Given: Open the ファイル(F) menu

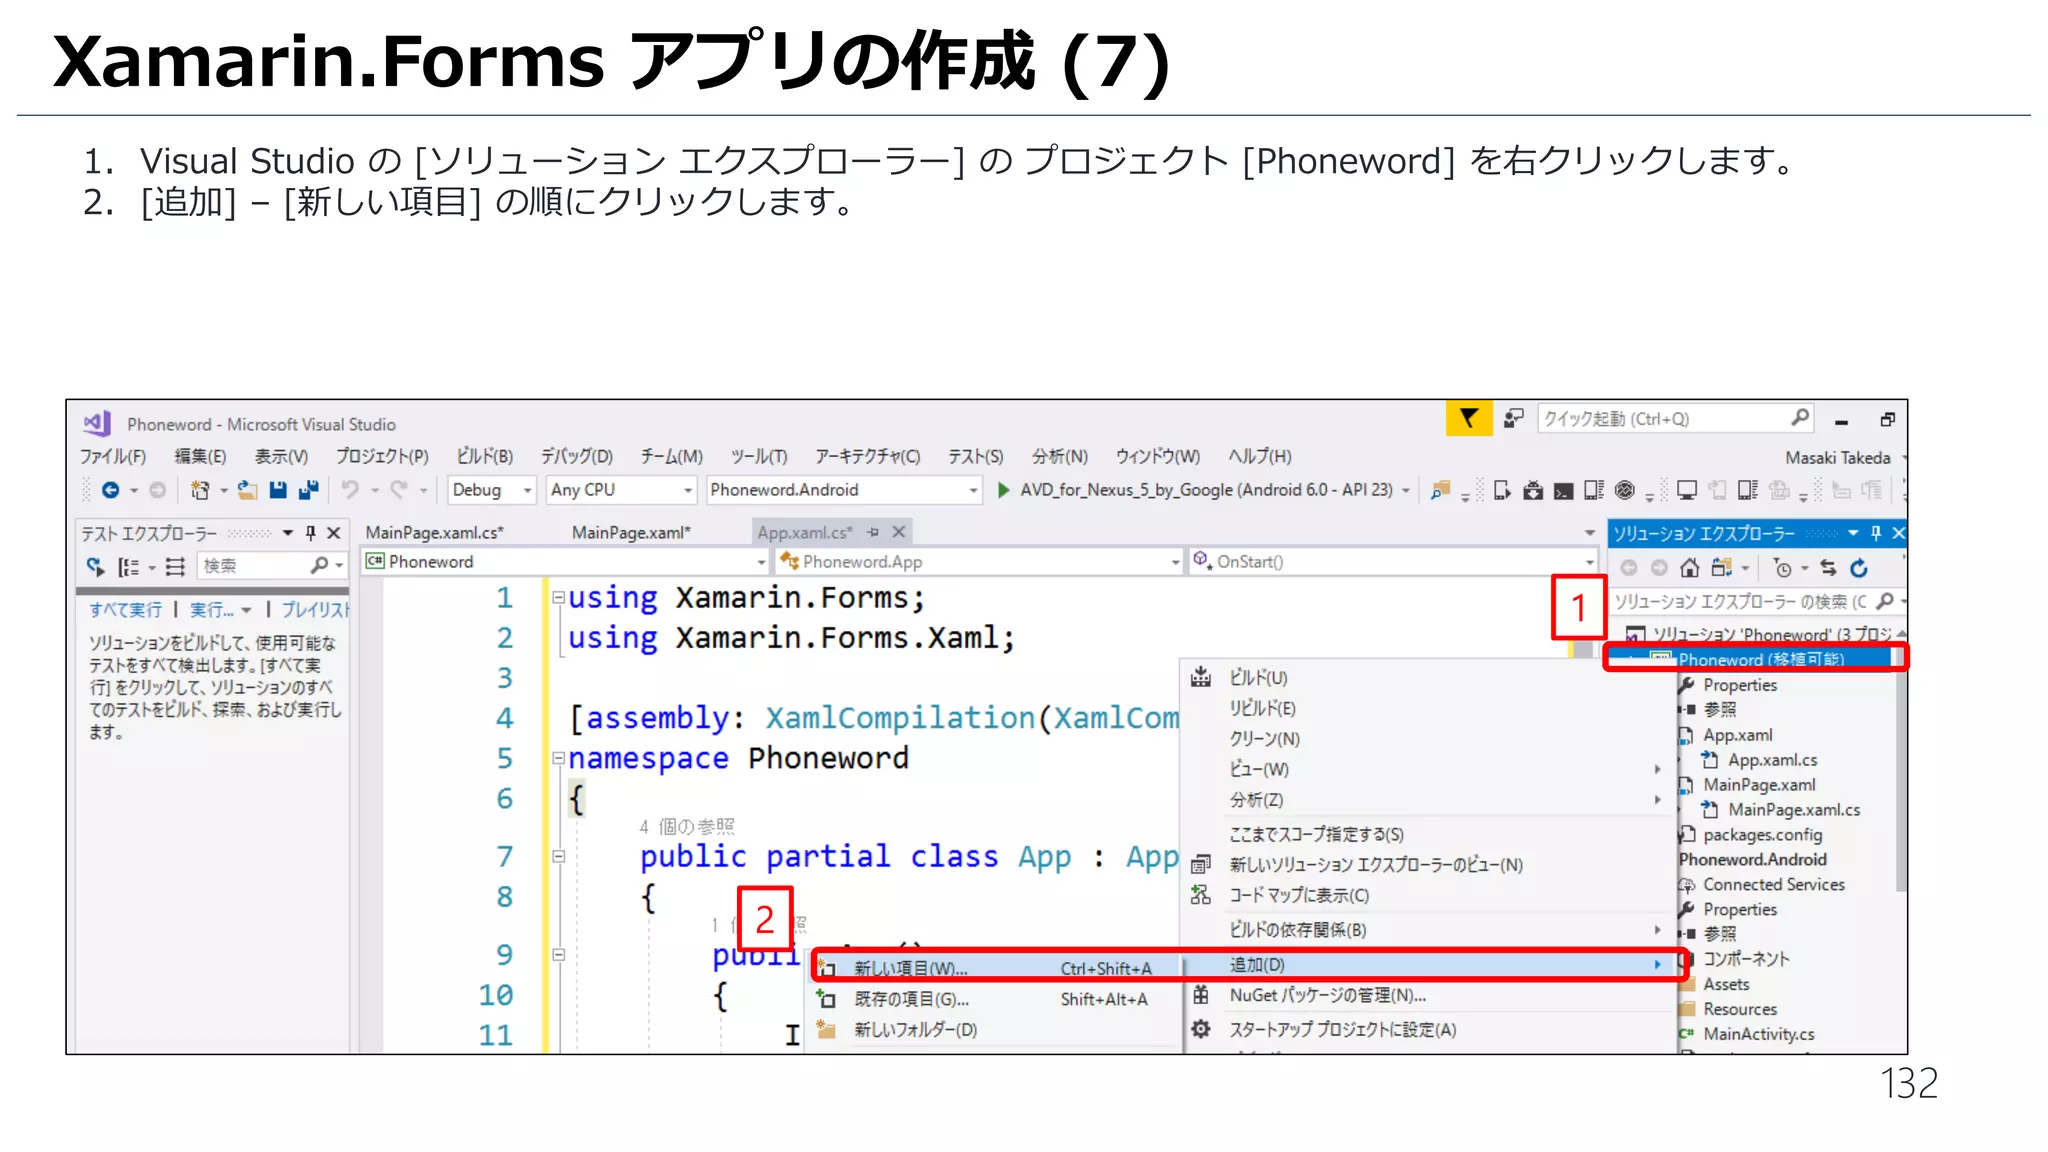Looking at the screenshot, I should tap(113, 457).
